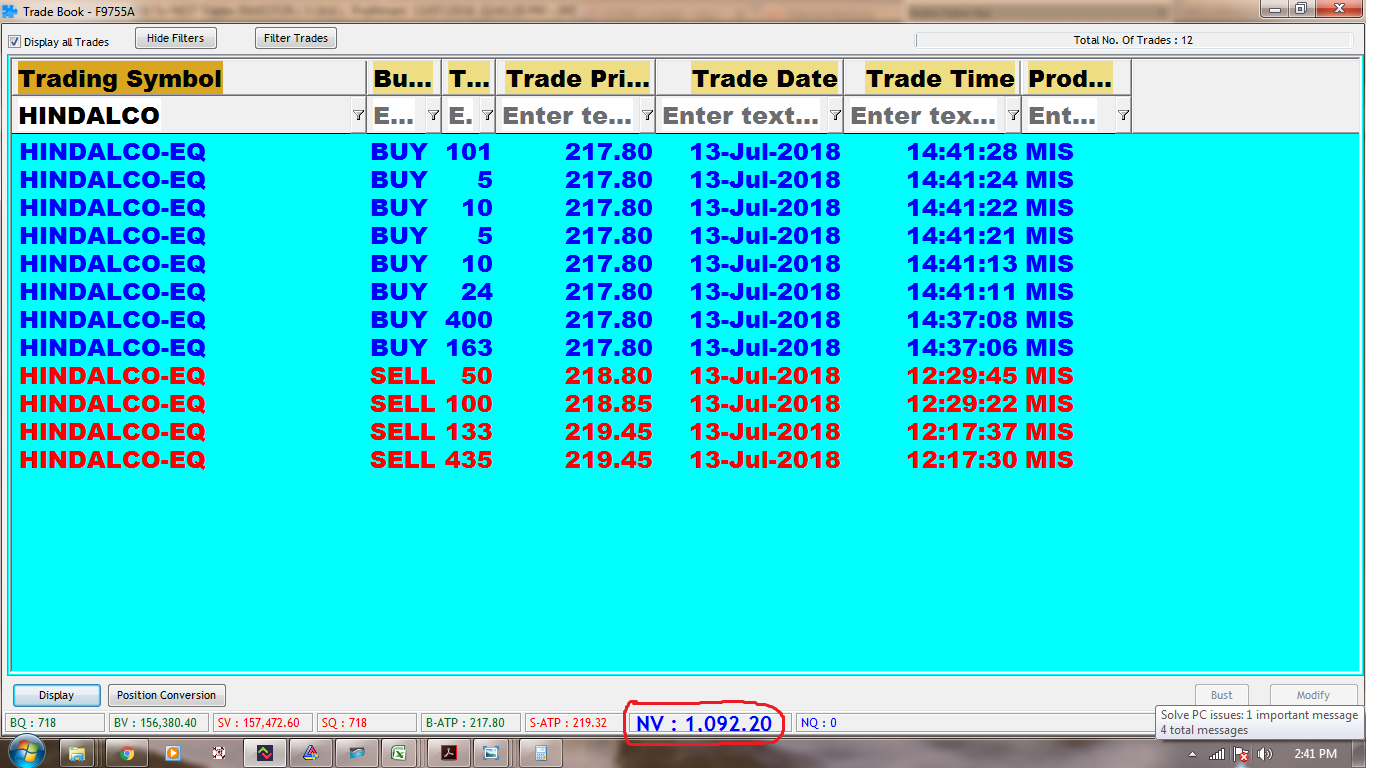Launch Google Chrome from the taskbar
1380x768 pixels.
[x=127, y=753]
